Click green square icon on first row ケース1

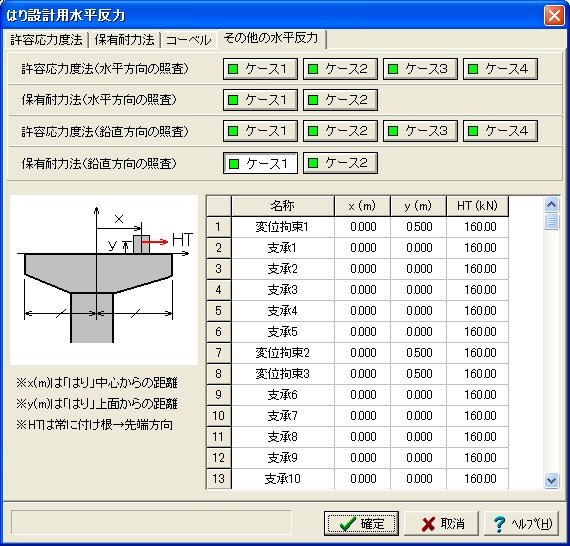click(x=233, y=69)
